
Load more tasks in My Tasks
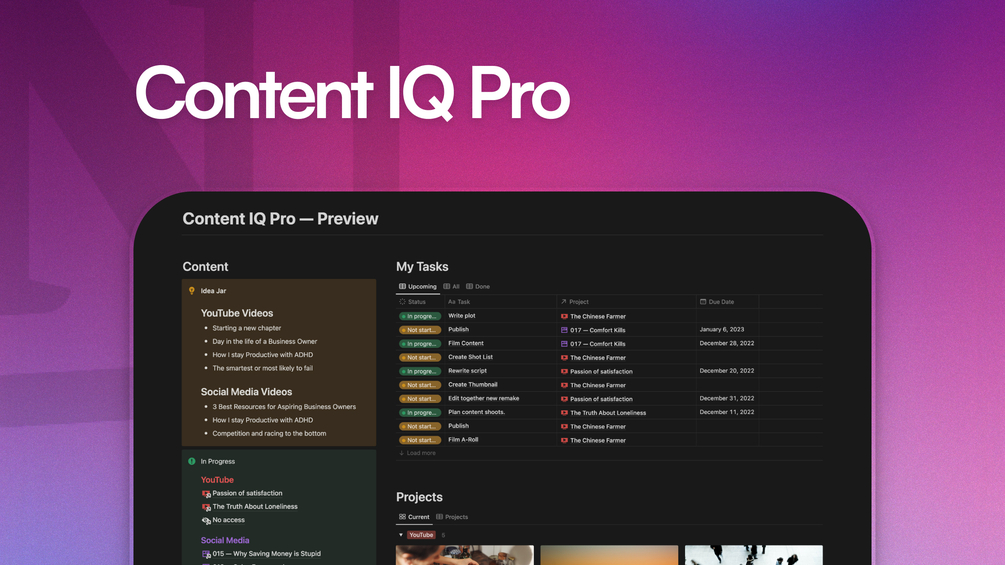(417, 453)
